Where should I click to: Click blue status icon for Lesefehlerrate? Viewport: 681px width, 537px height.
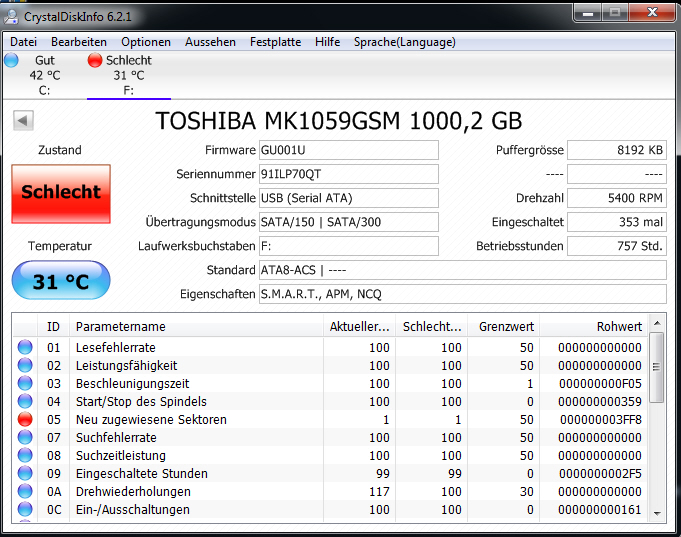tap(25, 347)
